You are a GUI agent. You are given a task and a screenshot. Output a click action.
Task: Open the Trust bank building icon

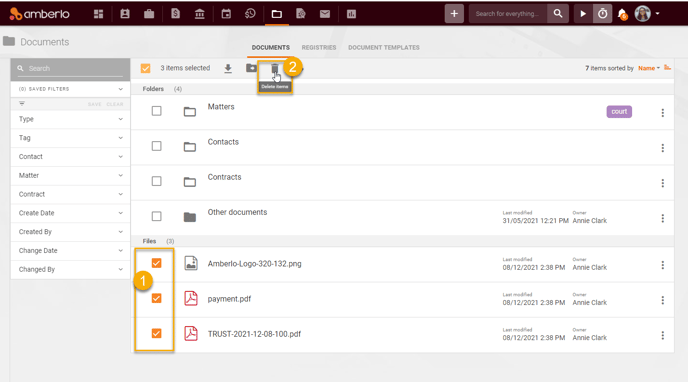click(x=200, y=14)
